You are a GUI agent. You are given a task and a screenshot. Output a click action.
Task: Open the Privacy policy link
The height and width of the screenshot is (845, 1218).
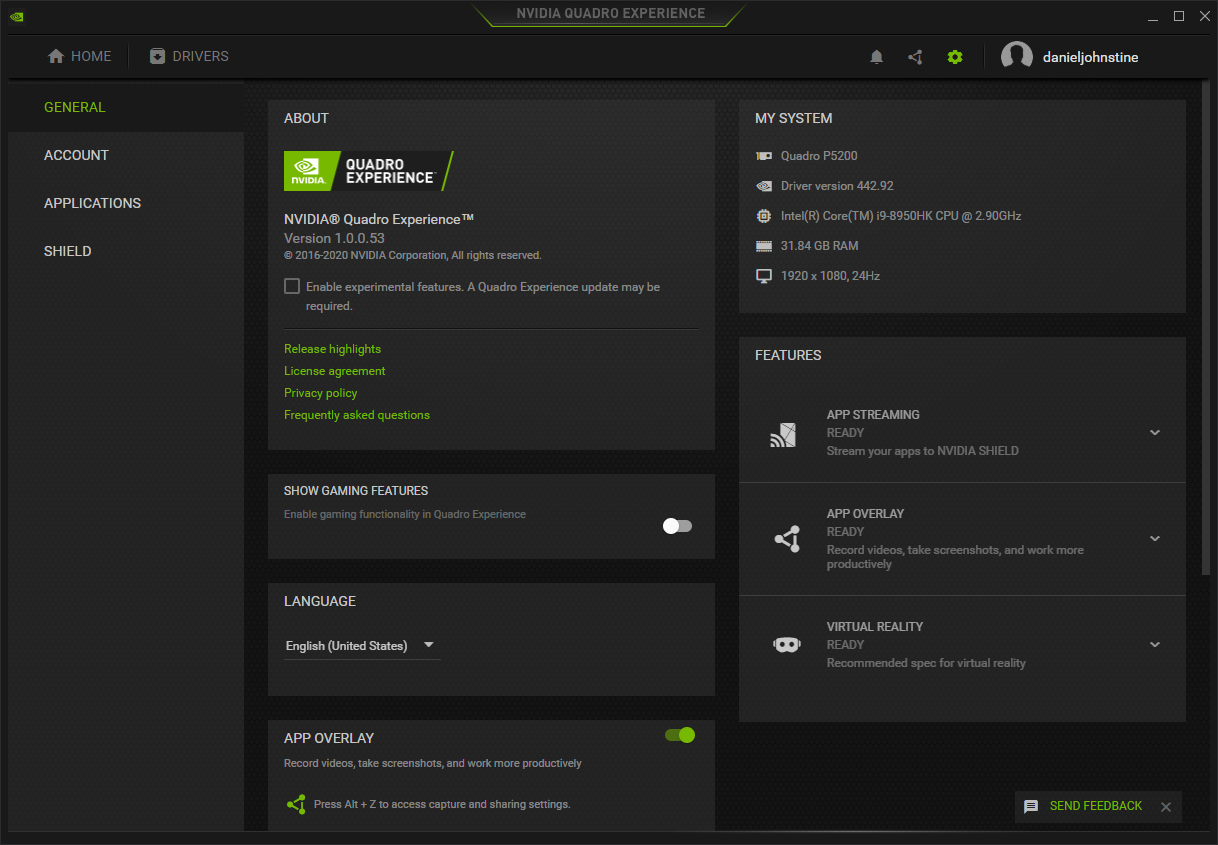[320, 393]
